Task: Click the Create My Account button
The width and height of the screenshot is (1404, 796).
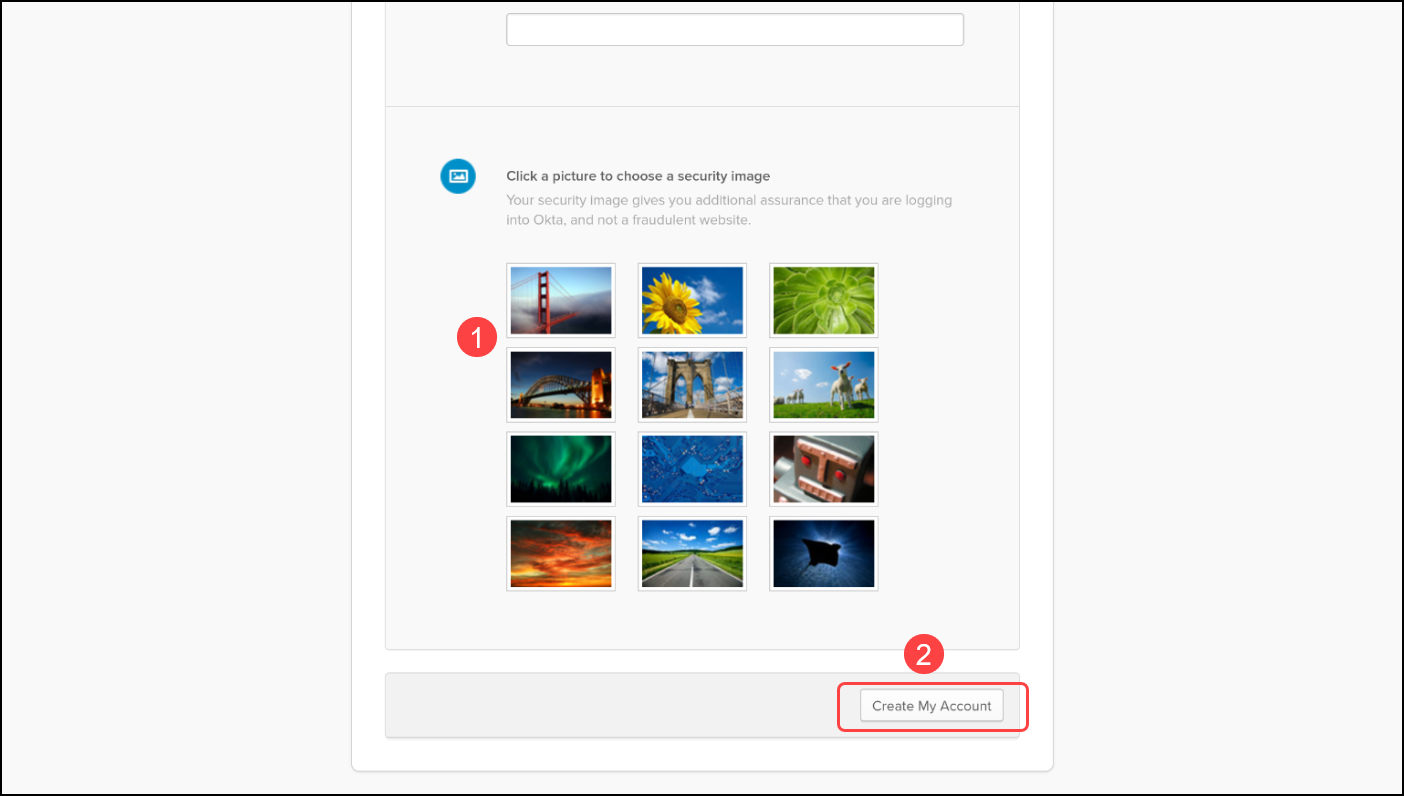Action: tap(932, 706)
